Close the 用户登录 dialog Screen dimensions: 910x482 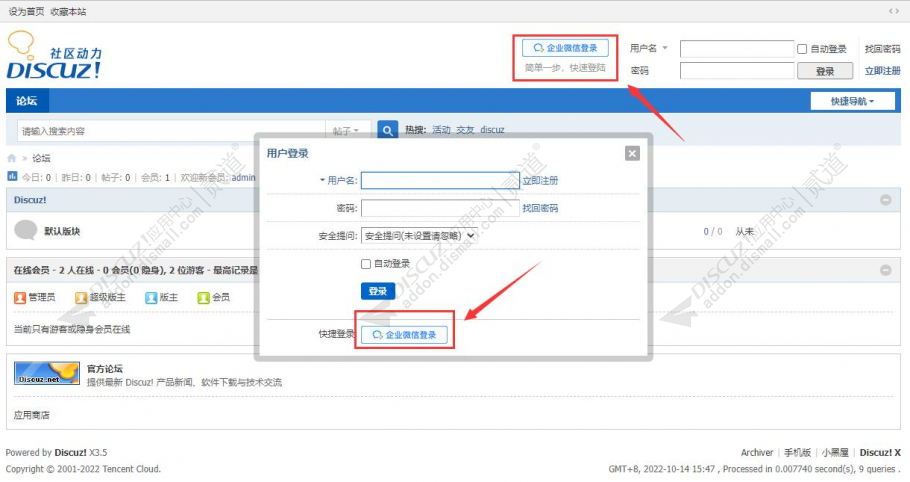point(632,153)
